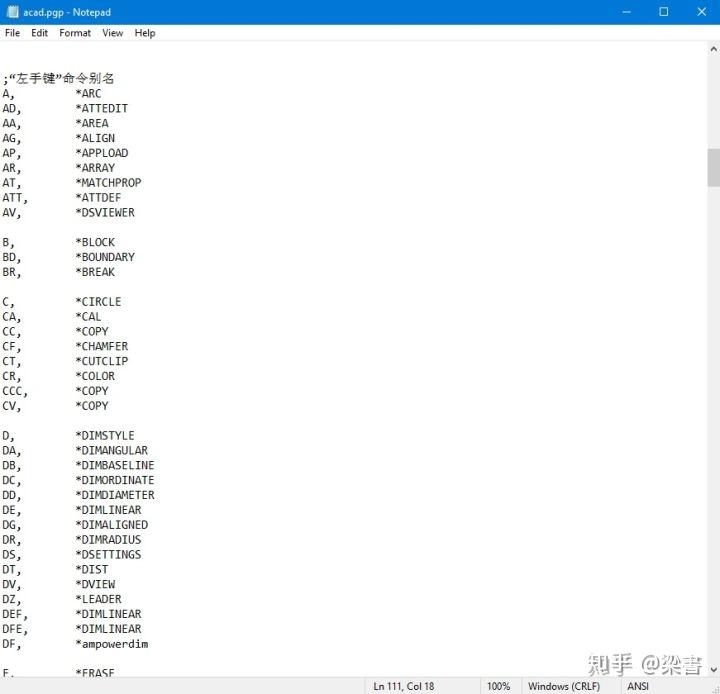Image resolution: width=720 pixels, height=694 pixels.
Task: Click the AV, alias text
Action: coord(12,213)
